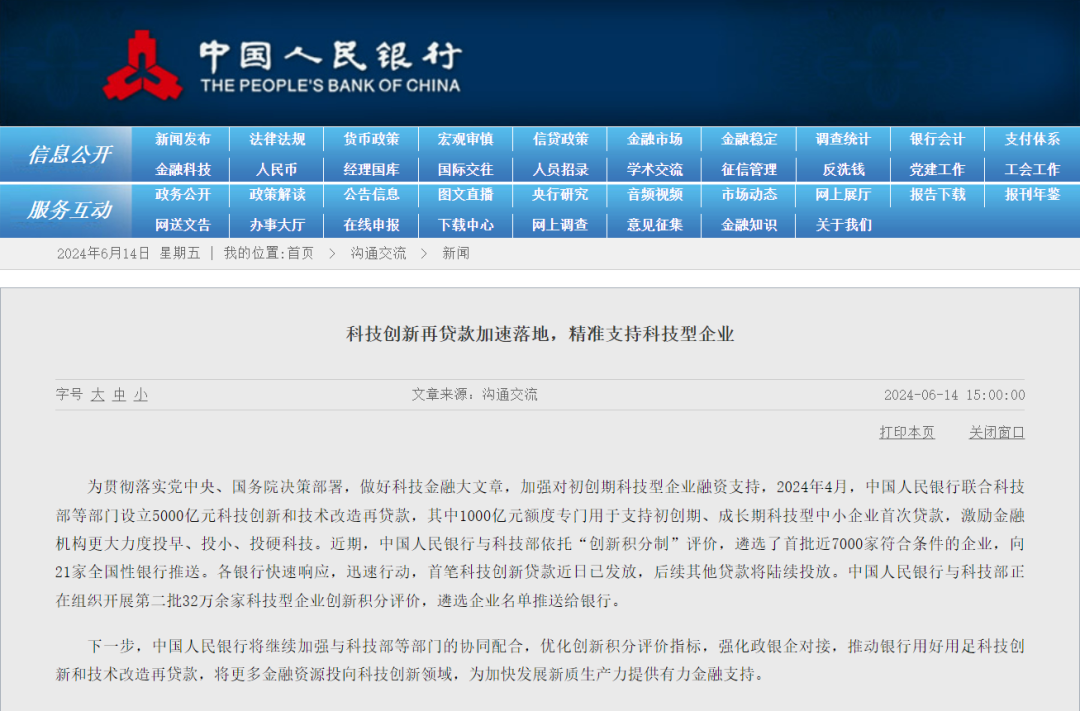
Task: Open 学术交流 section
Action: pos(654,169)
